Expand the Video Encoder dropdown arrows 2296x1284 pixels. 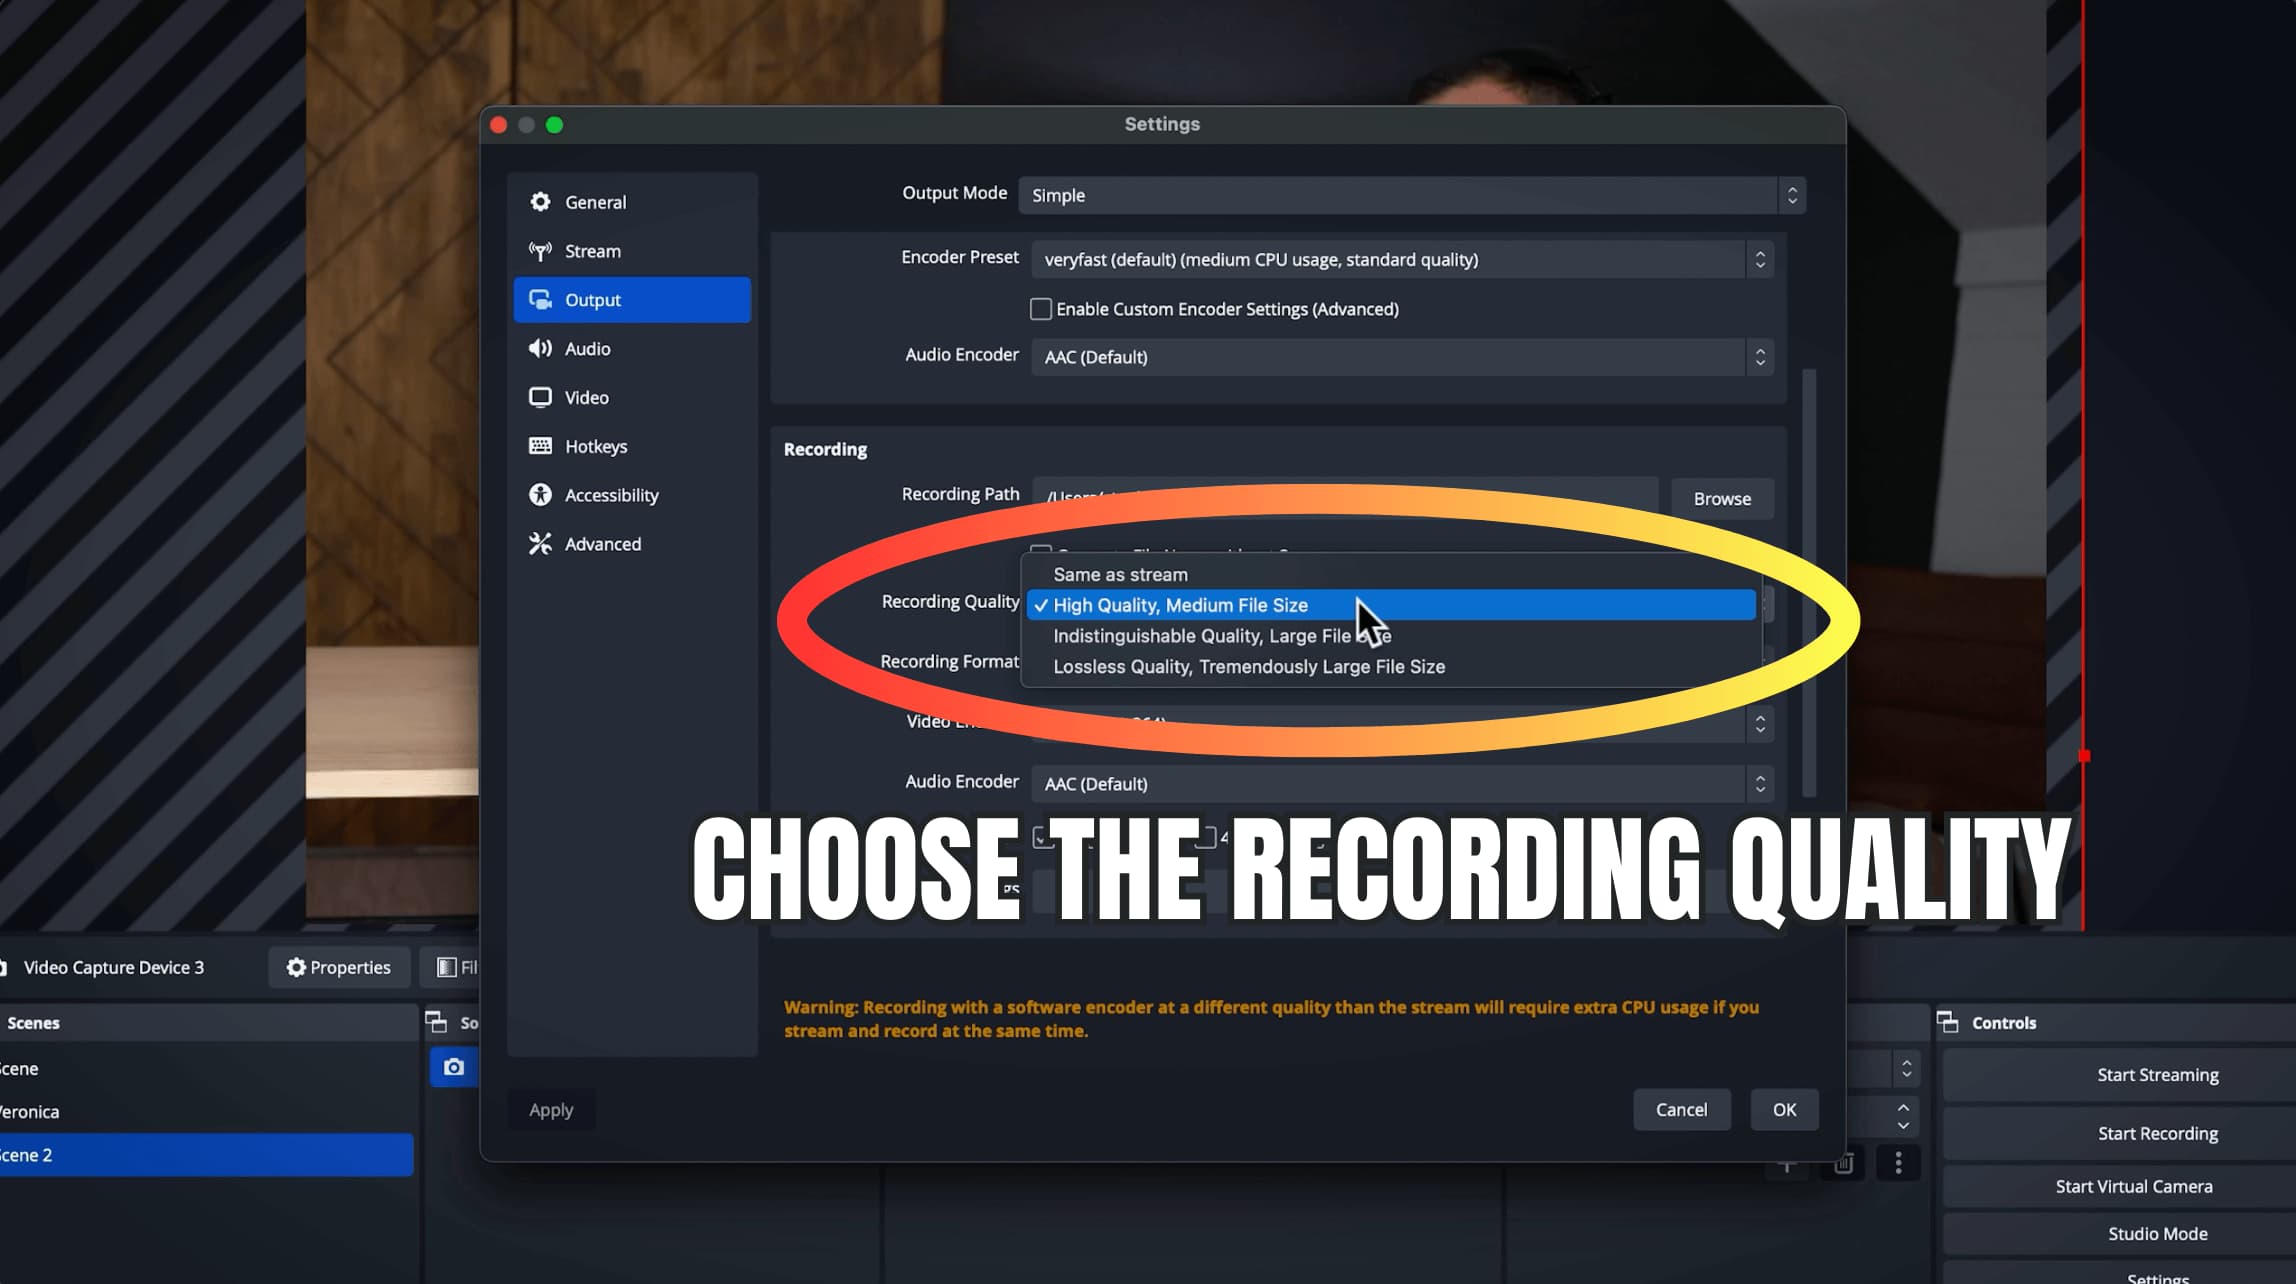[1760, 723]
